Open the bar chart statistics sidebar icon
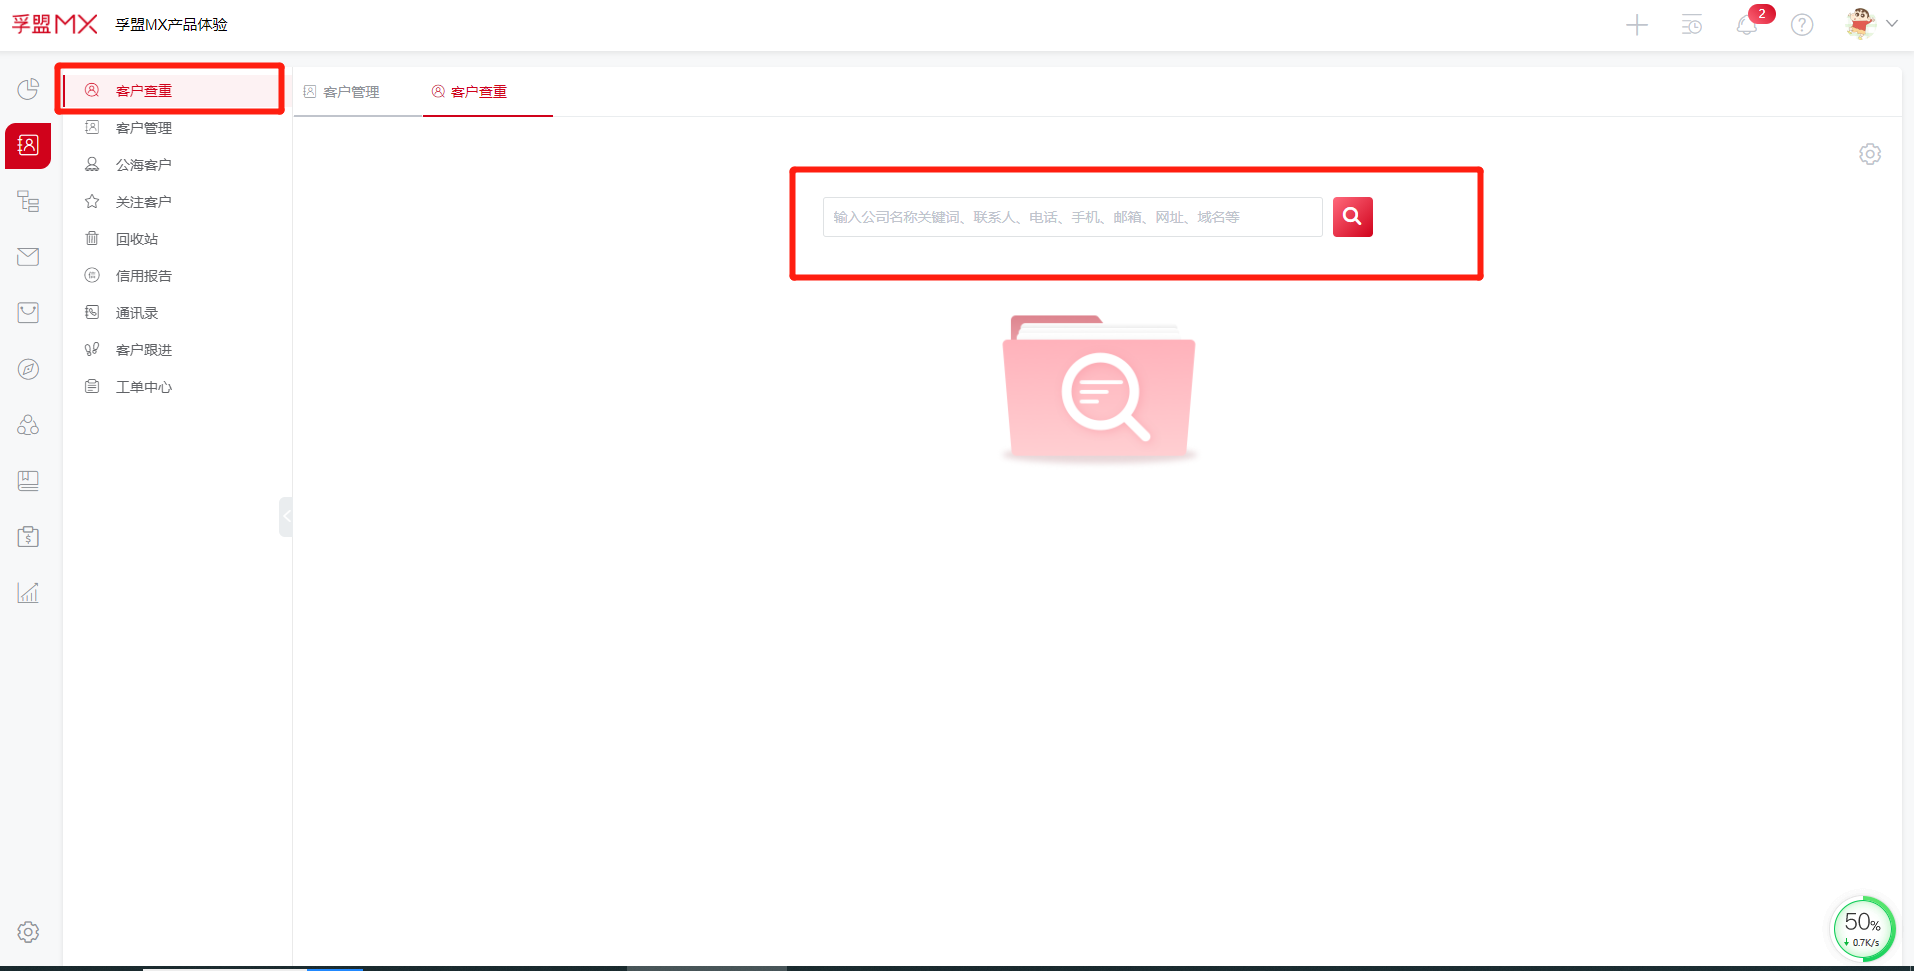The width and height of the screenshot is (1914, 971). click(x=28, y=593)
